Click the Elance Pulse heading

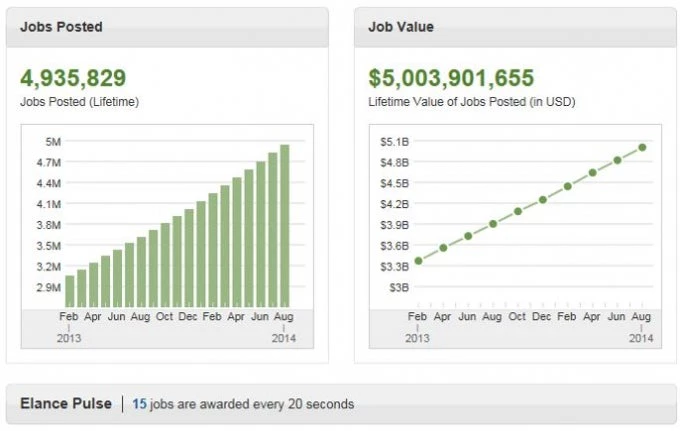tap(66, 404)
